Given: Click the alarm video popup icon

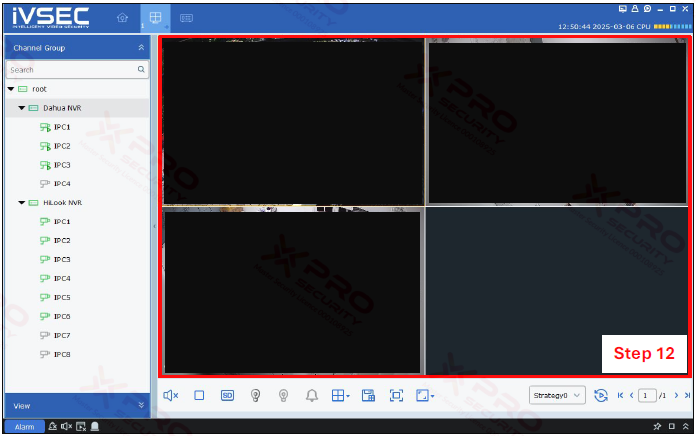Looking at the screenshot, I should [x=81, y=426].
